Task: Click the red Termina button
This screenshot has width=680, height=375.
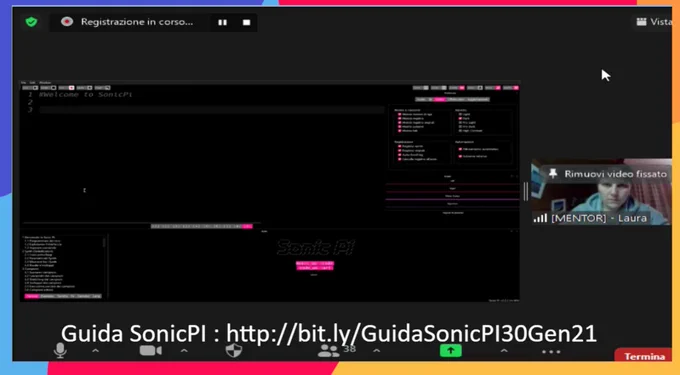Action: tap(644, 356)
